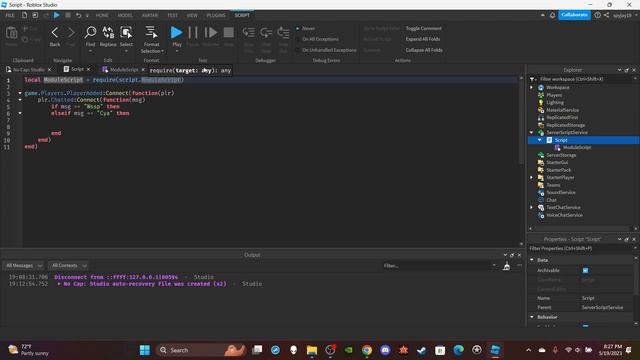Screen dimensions: 640x360
Task: Click the share icon near Collaborate
Action: point(607,15)
